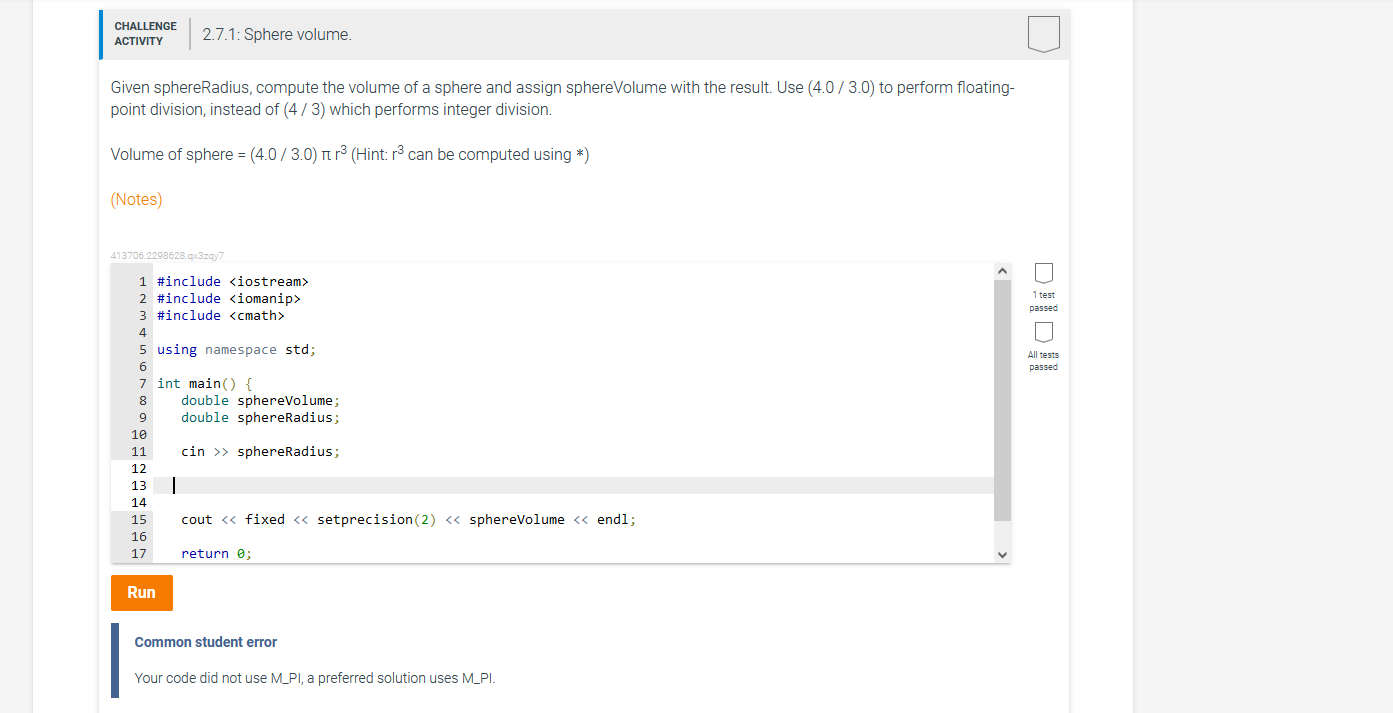Click the "Common student error" heading
This screenshot has height=713, width=1393.
[206, 641]
